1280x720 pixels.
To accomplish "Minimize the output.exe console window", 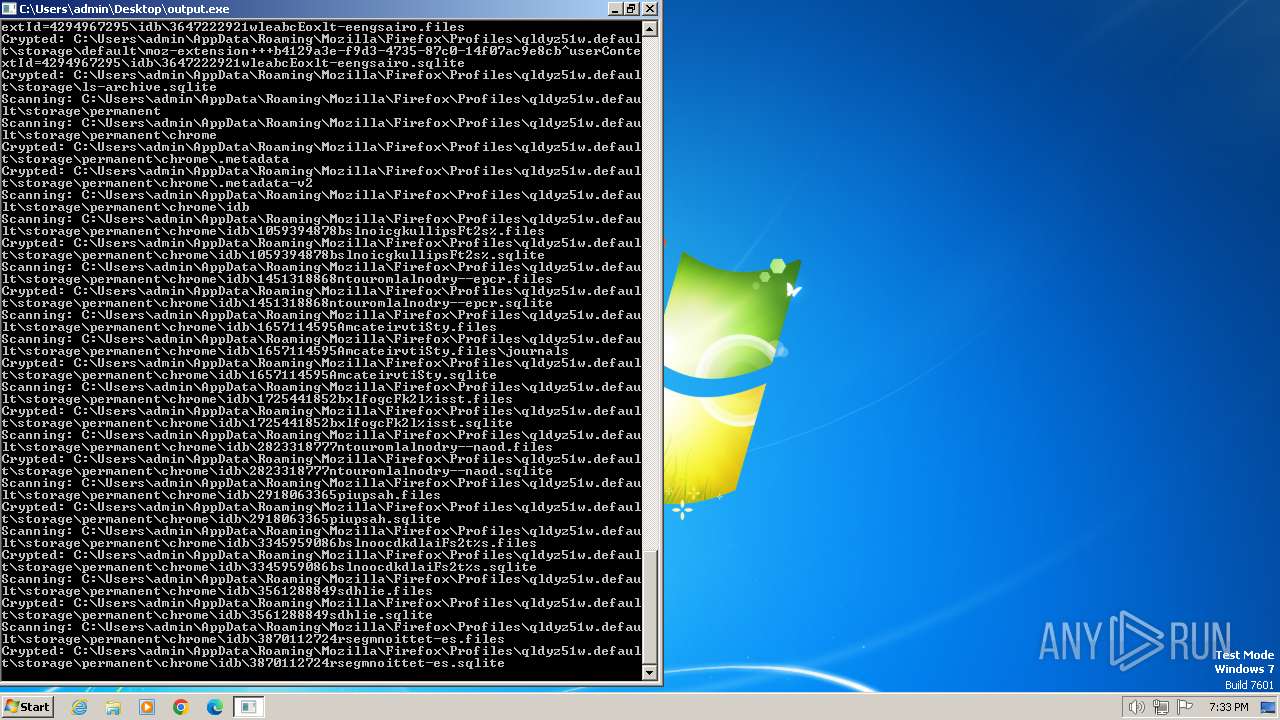I will pos(614,9).
